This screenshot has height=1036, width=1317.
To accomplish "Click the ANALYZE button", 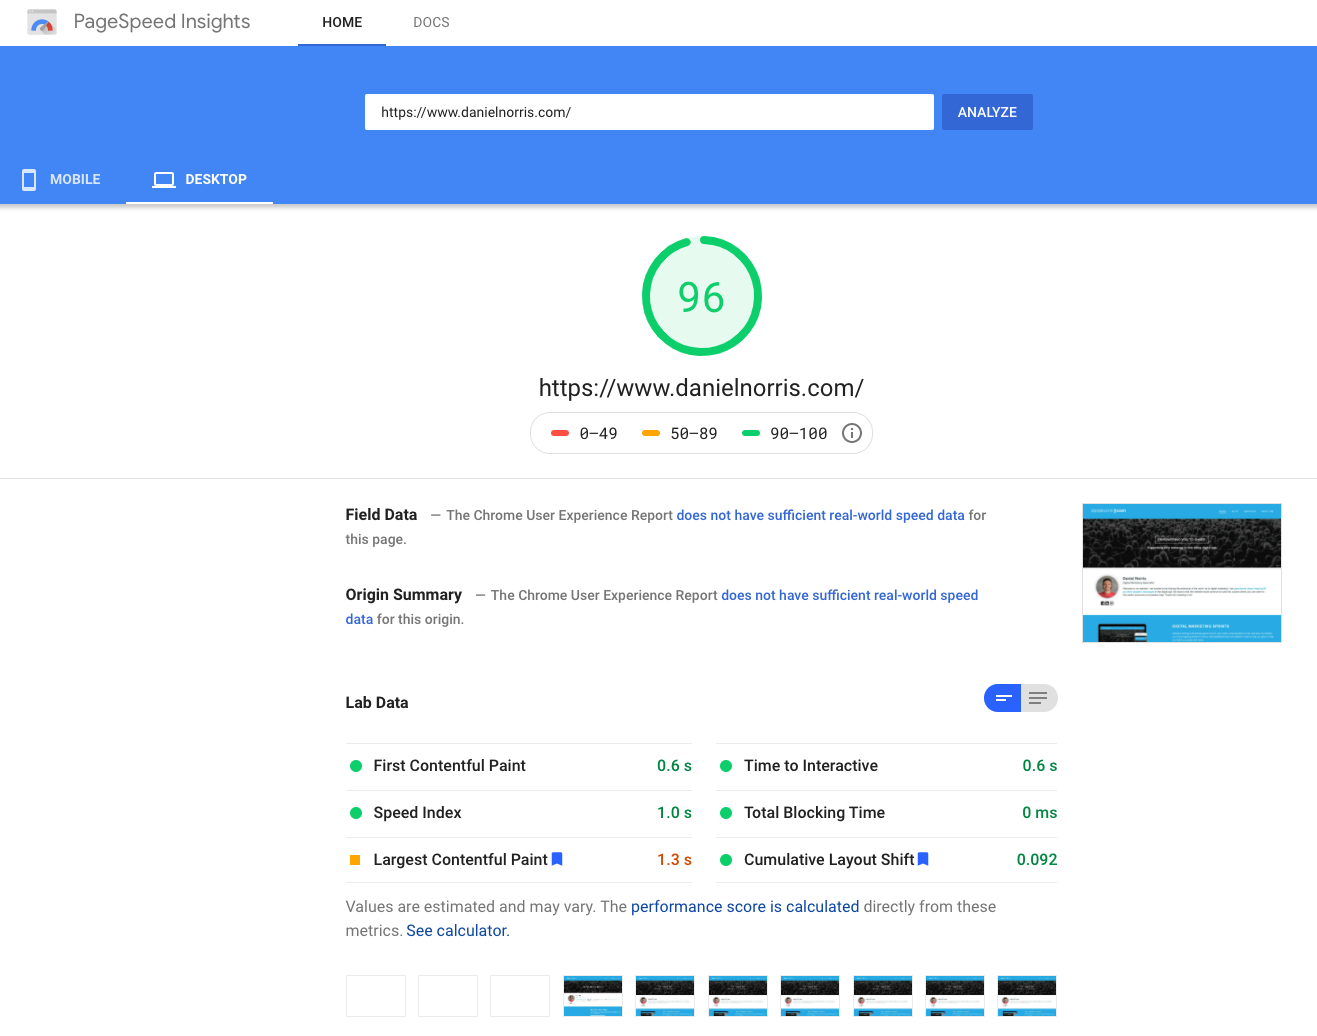I will pos(987,112).
